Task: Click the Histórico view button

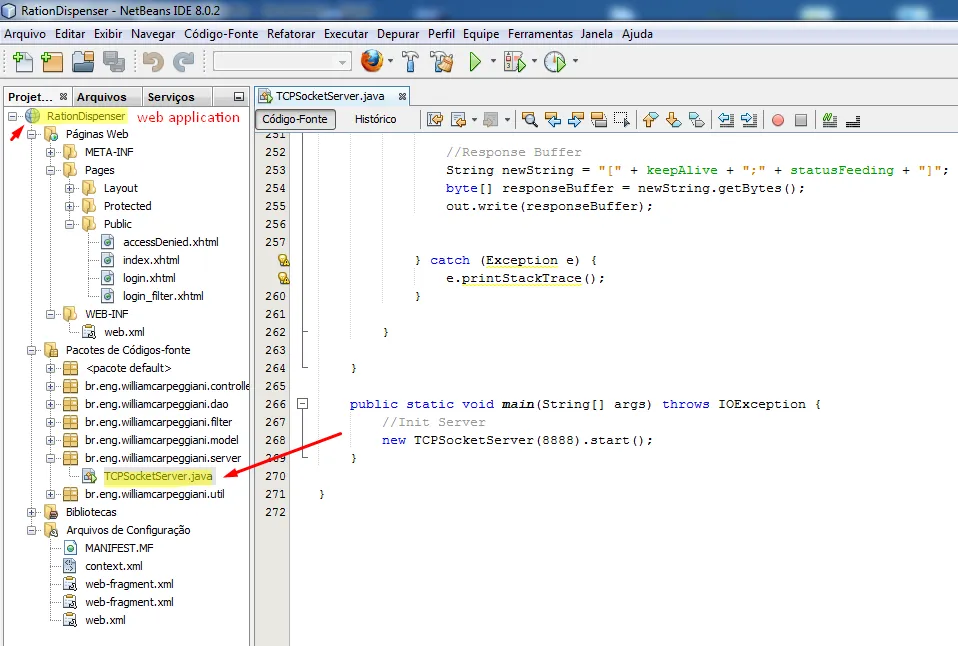Action: [376, 119]
